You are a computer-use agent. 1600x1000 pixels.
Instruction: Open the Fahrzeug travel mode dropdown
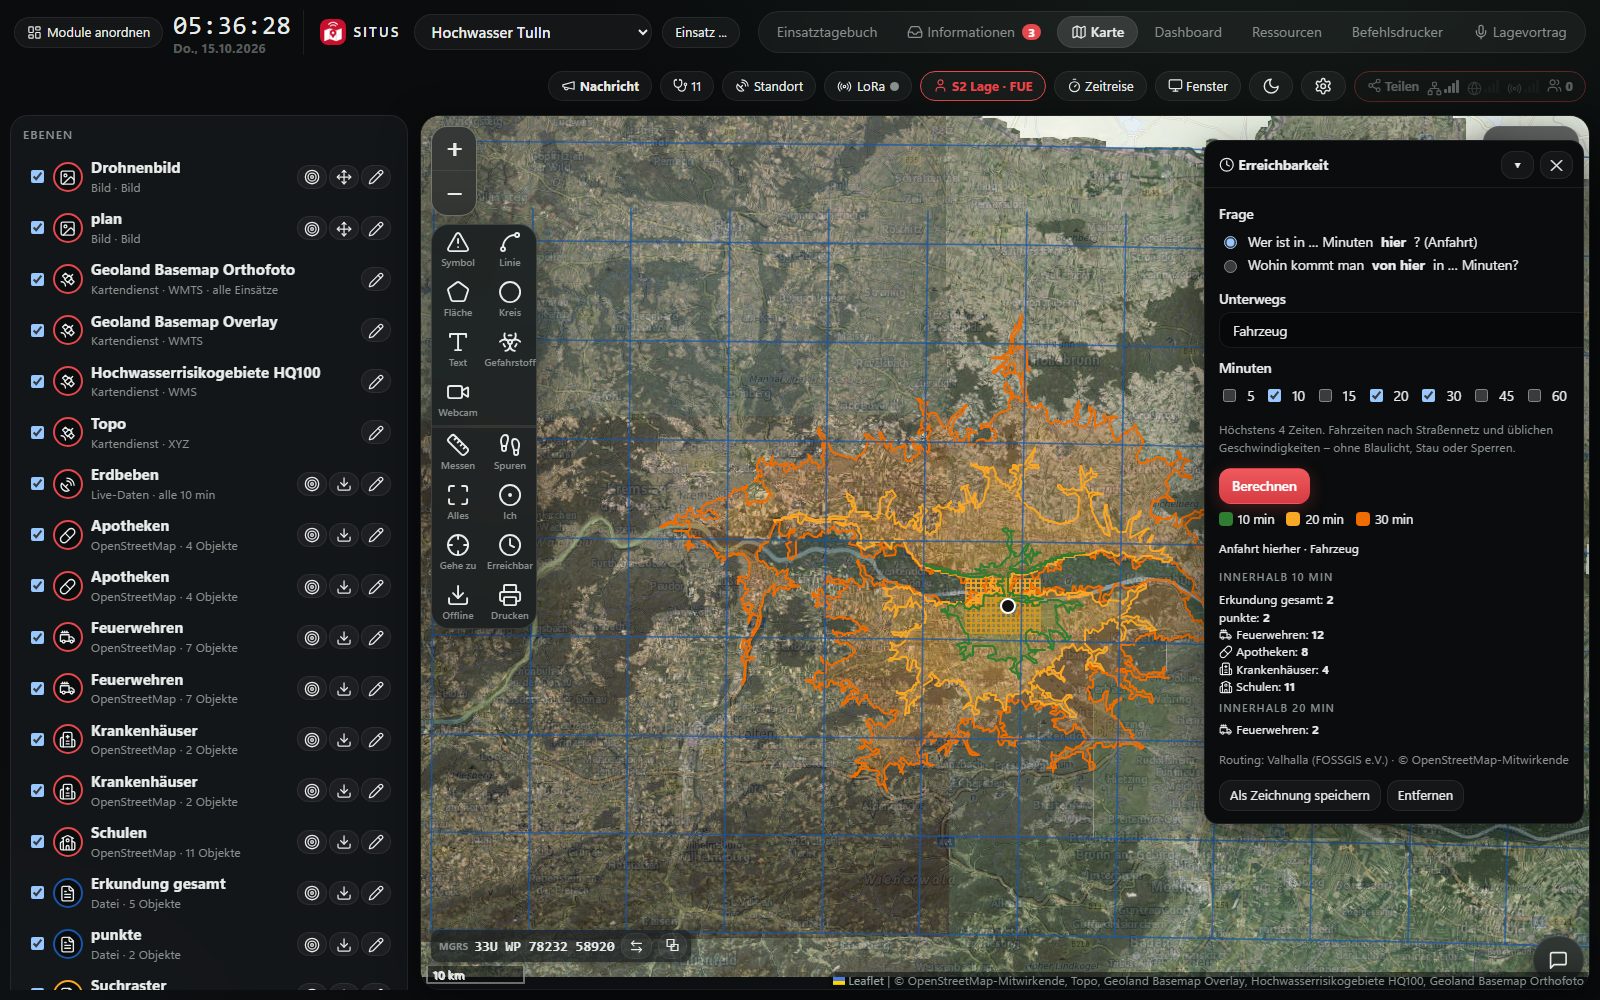[x=1400, y=331]
